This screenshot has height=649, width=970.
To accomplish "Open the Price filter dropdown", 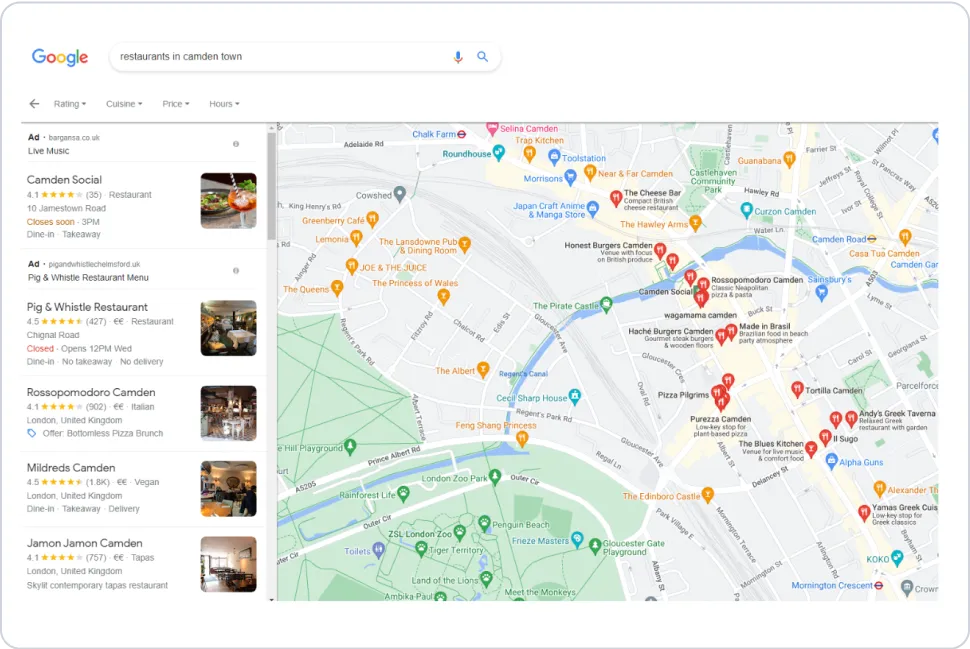I will coord(175,104).
